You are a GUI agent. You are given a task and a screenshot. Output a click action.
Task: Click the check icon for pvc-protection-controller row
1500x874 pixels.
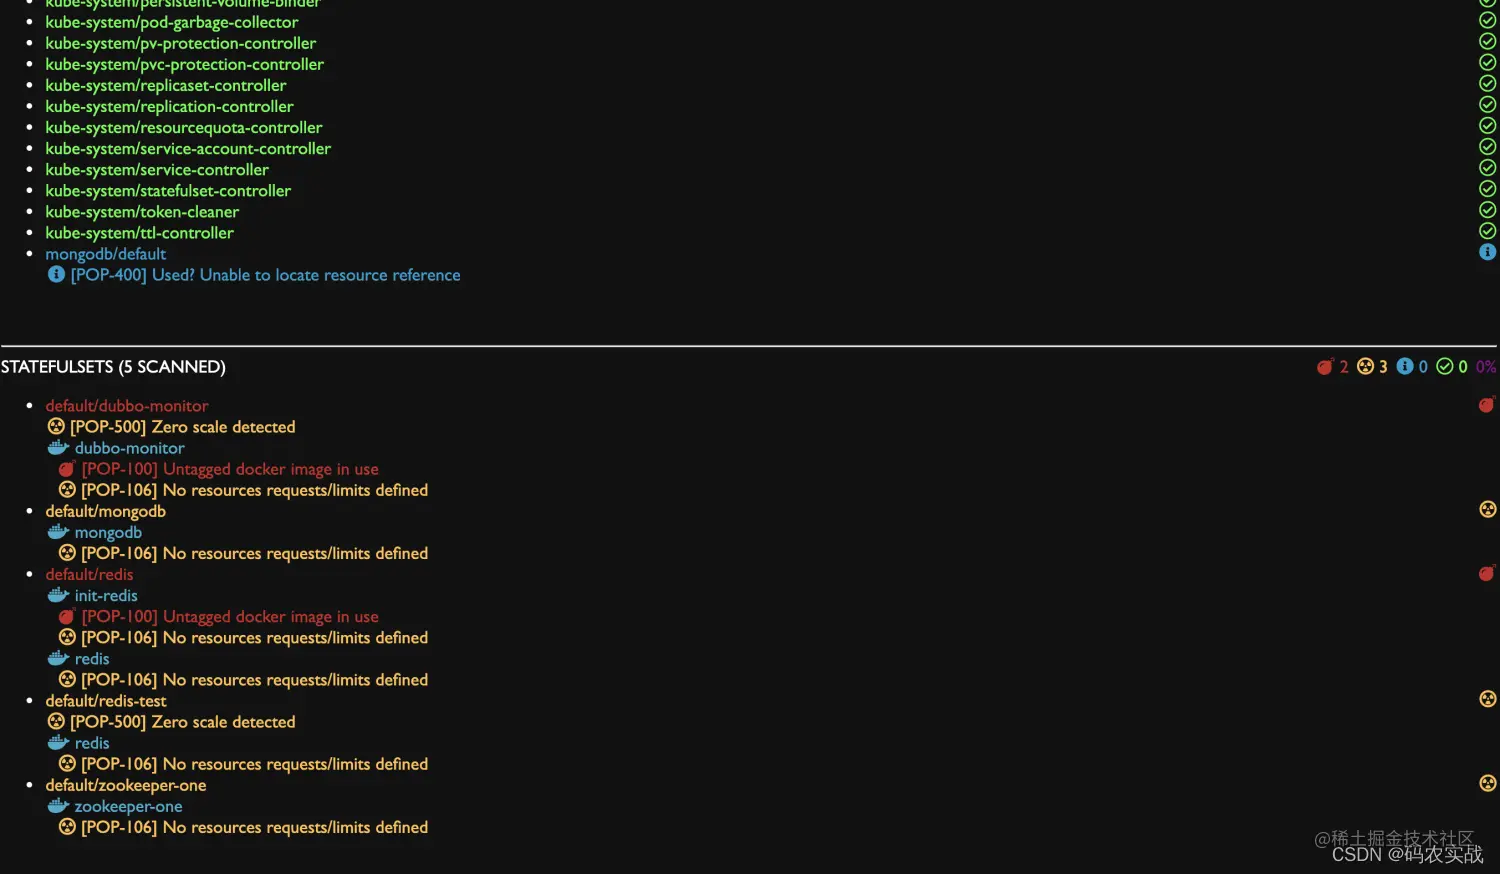tap(1487, 62)
